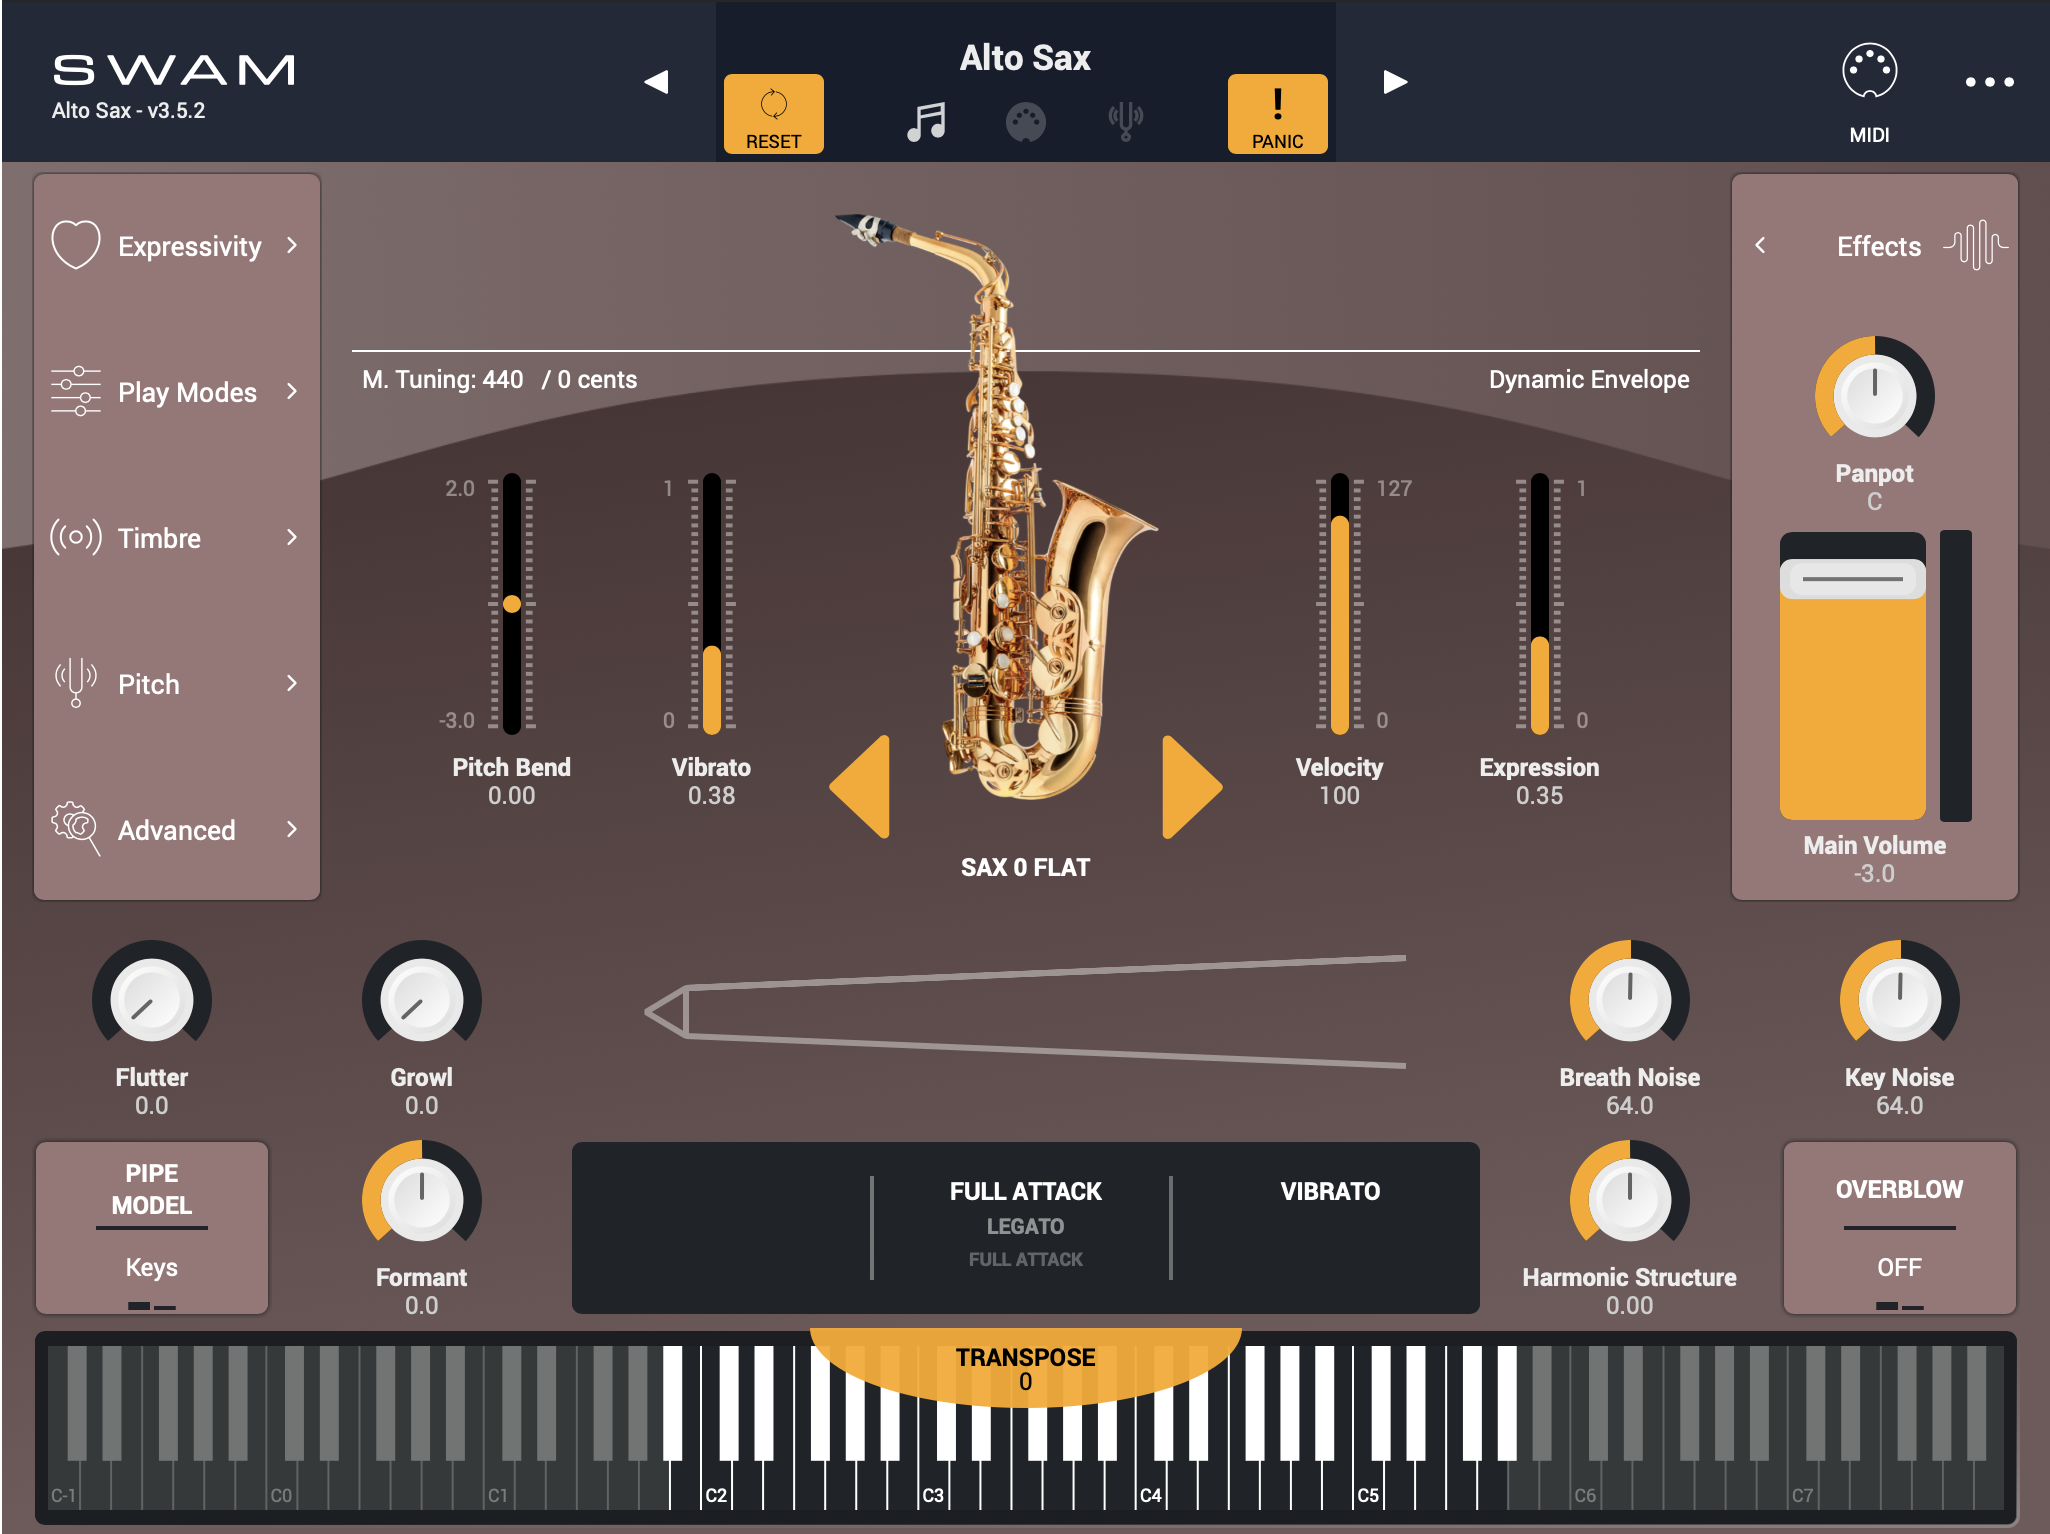2050x1534 pixels.
Task: Collapse the Effects panel with its chevron
Action: (1760, 245)
